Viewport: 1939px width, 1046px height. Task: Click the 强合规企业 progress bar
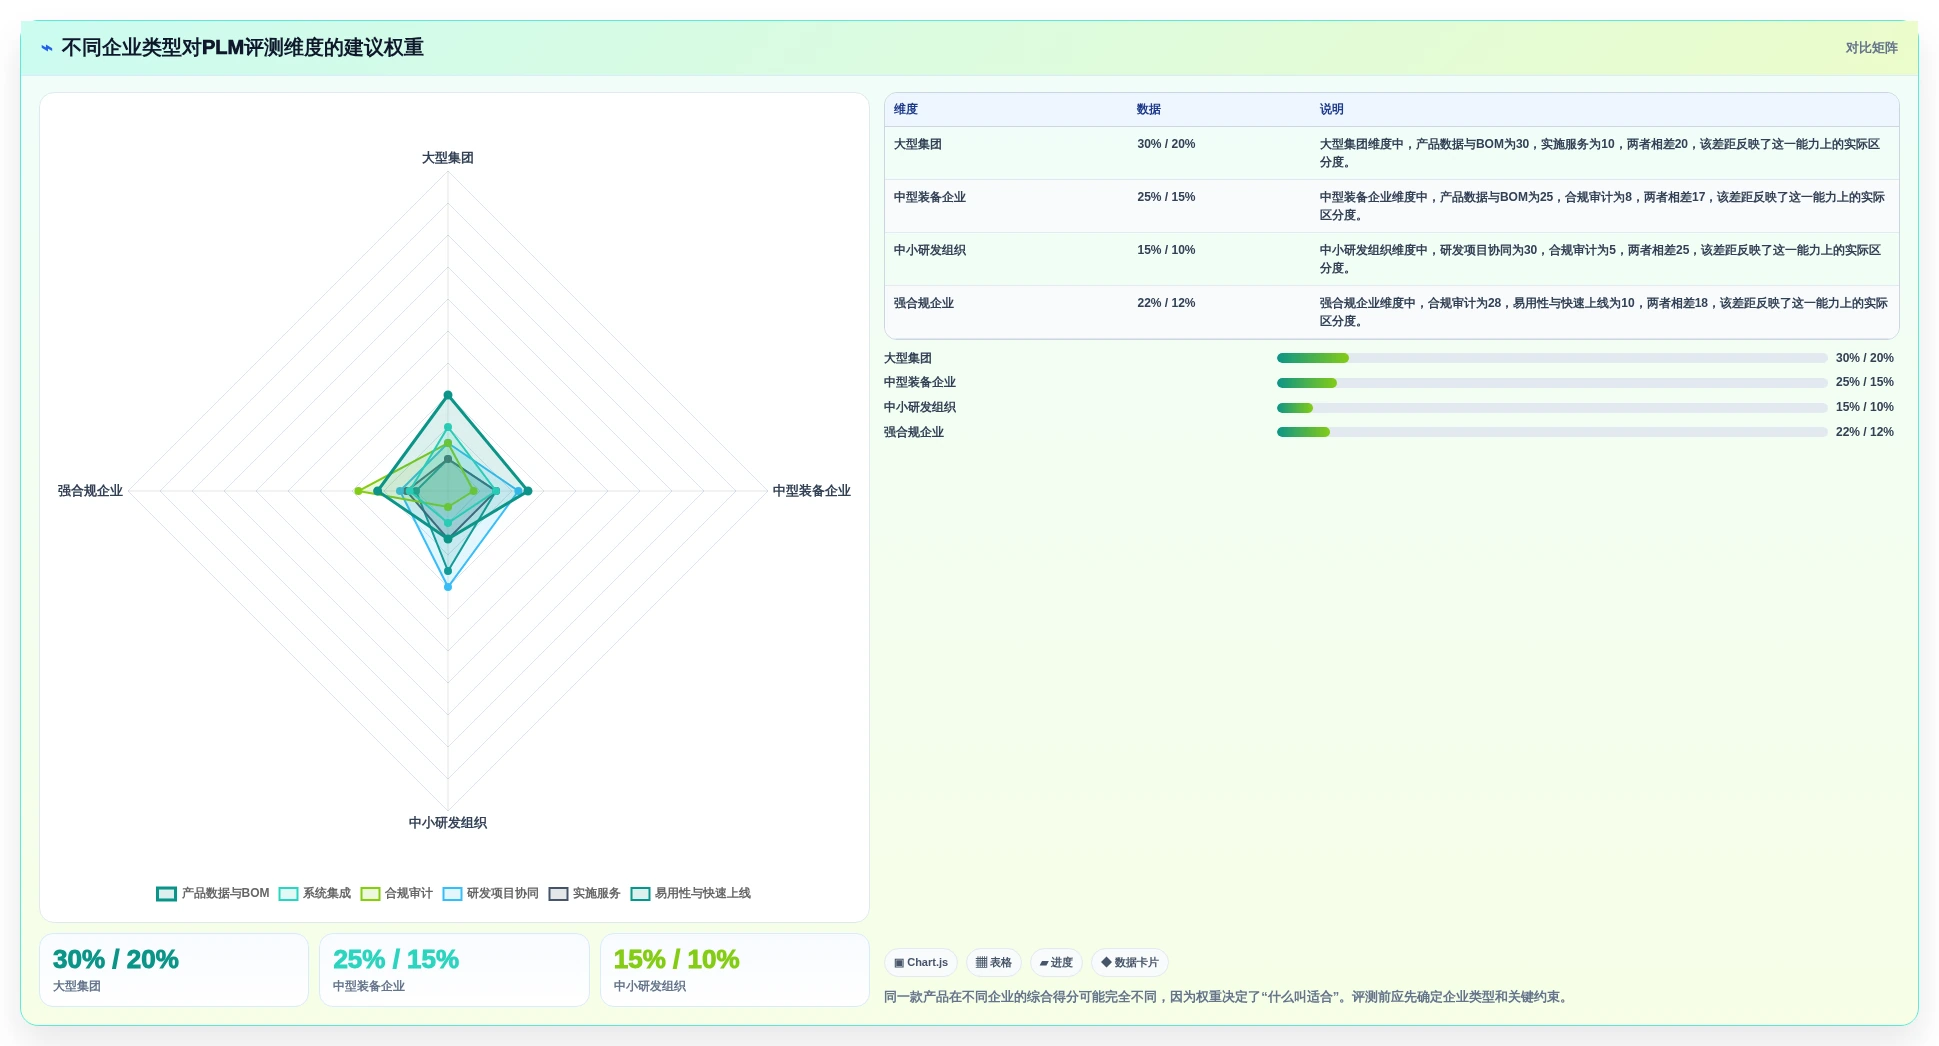pos(1552,432)
